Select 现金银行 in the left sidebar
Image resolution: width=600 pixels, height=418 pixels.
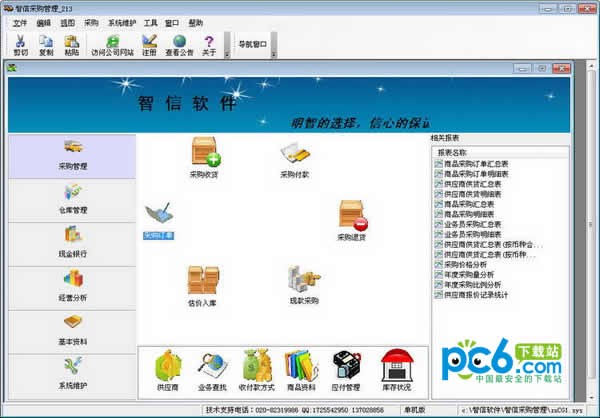(x=72, y=244)
